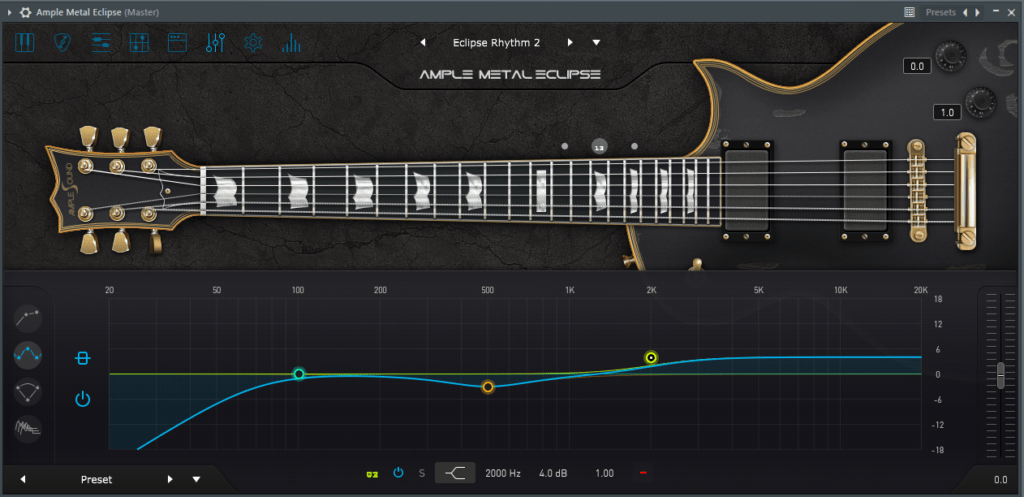Image resolution: width=1024 pixels, height=497 pixels.
Task: Go to previous EQ preset arrow
Action: 23,479
